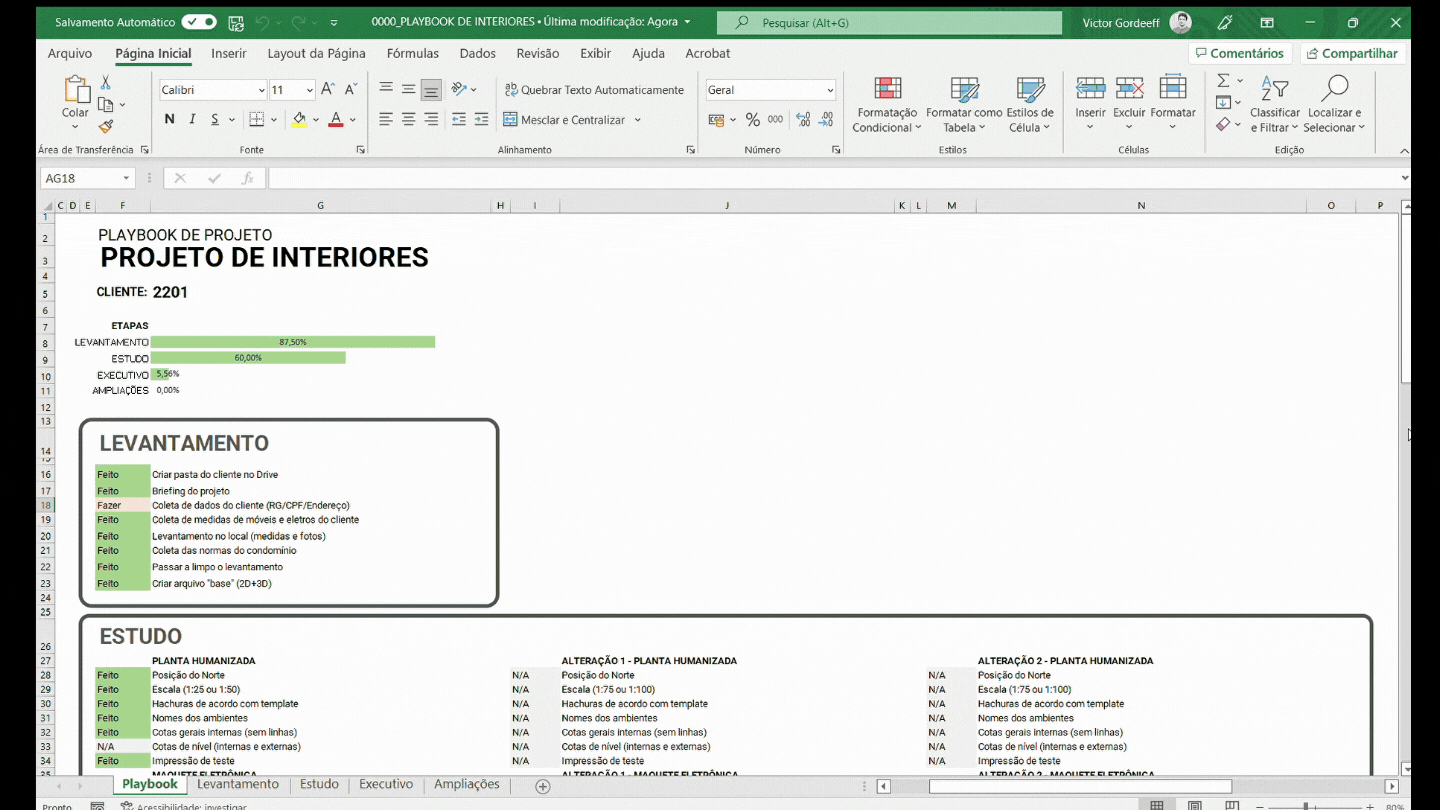The width and height of the screenshot is (1440, 810).
Task: Apply the yellow fill color
Action: pos(299,120)
